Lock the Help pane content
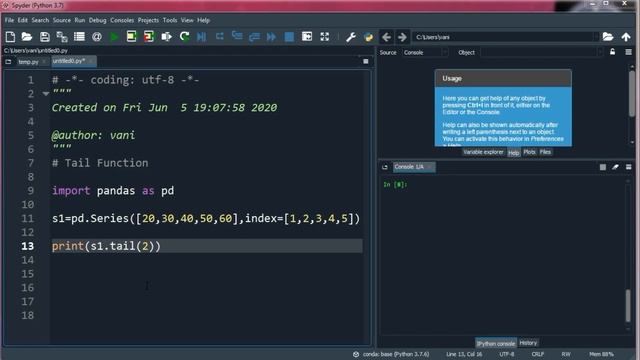640x360 pixels. [612, 52]
